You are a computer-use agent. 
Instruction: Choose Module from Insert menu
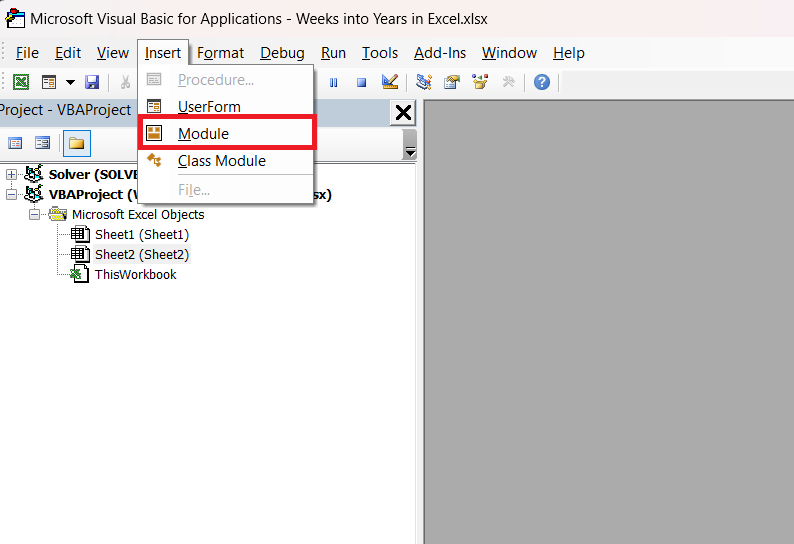coord(226,134)
